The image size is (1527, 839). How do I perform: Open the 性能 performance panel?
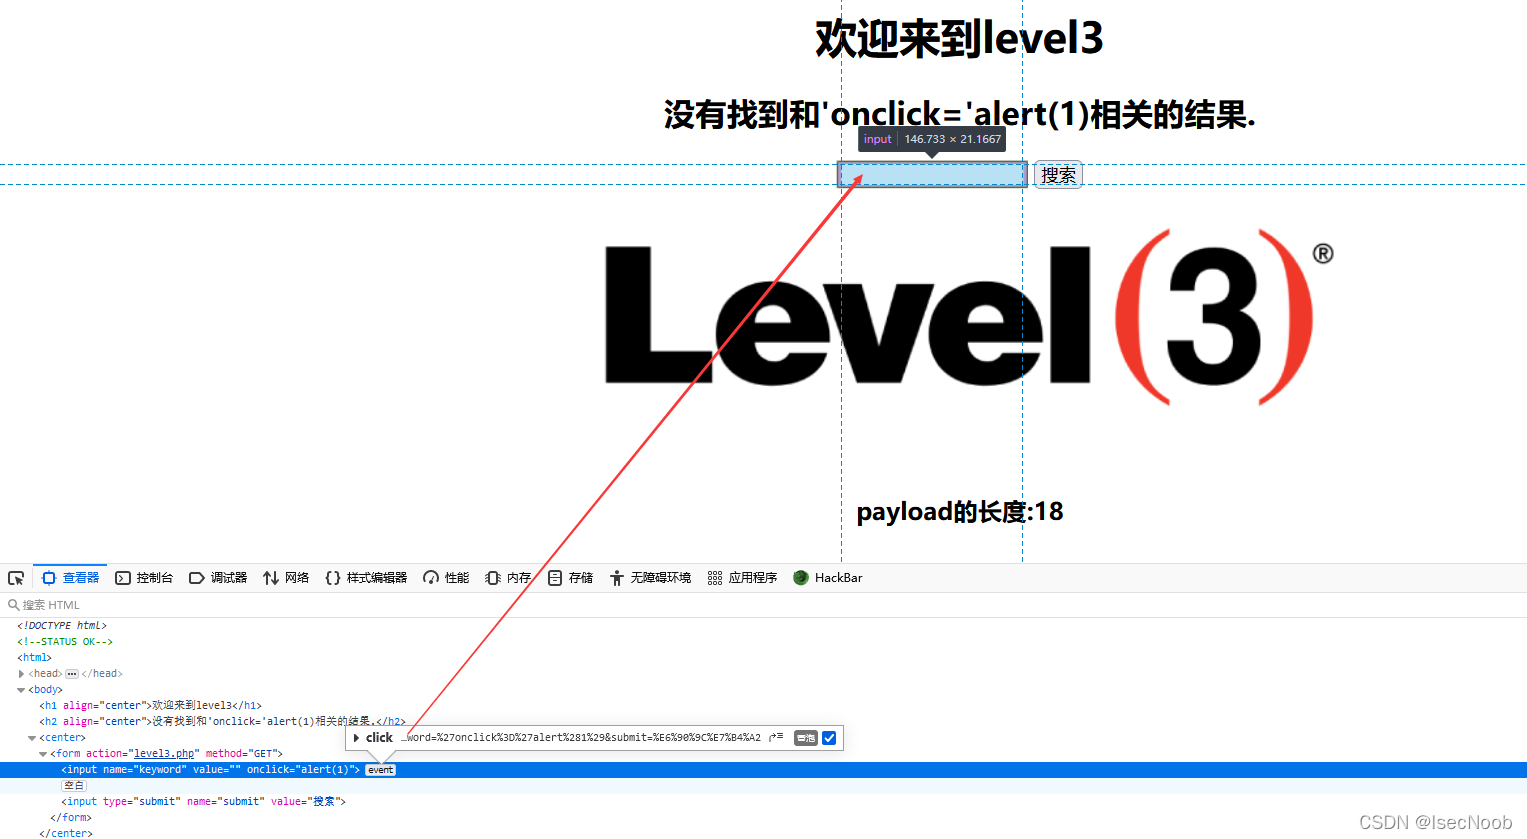[x=445, y=577]
